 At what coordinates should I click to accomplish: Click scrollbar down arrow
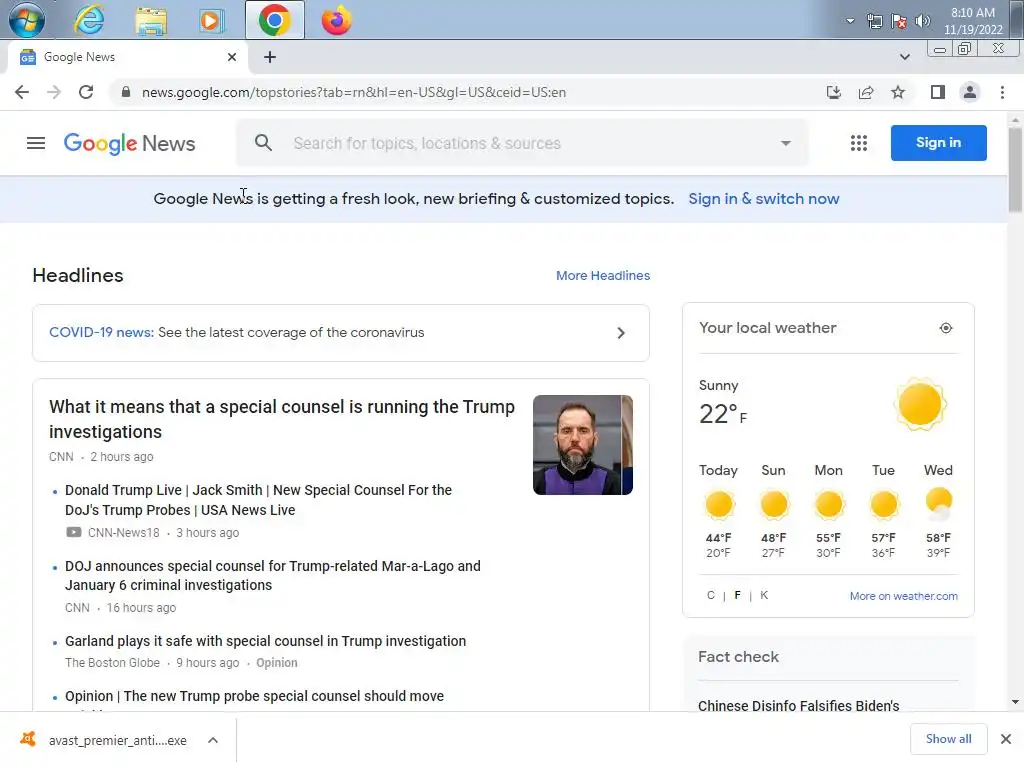click(1015, 703)
